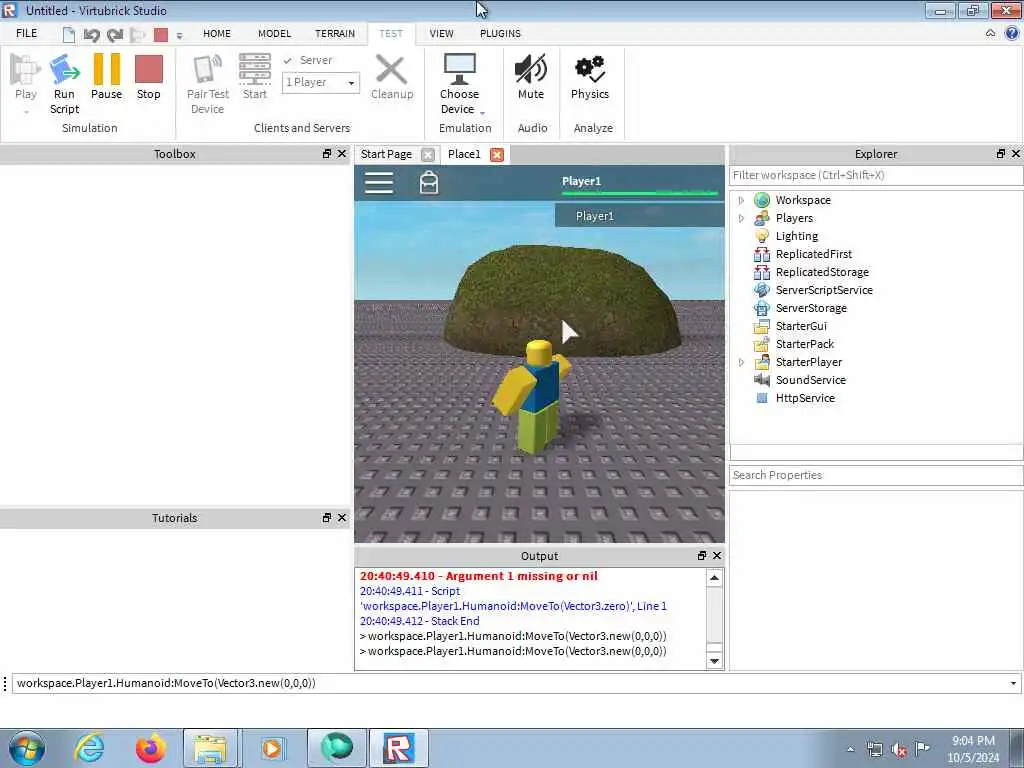Switch to the VIEW ribbon tab
Image resolution: width=1024 pixels, height=768 pixels.
[441, 33]
